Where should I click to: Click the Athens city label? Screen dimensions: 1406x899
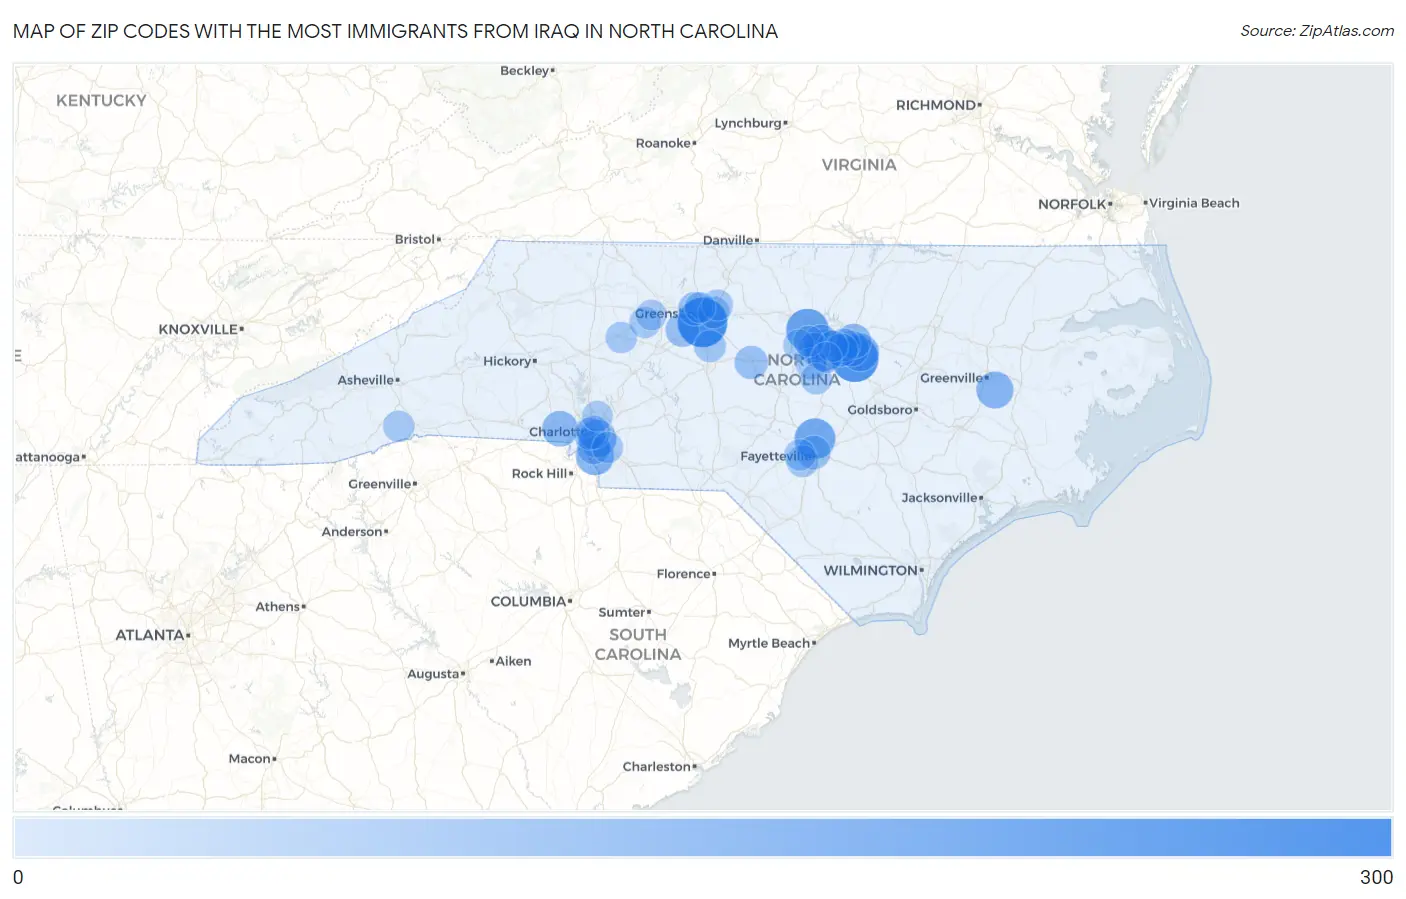tap(277, 606)
